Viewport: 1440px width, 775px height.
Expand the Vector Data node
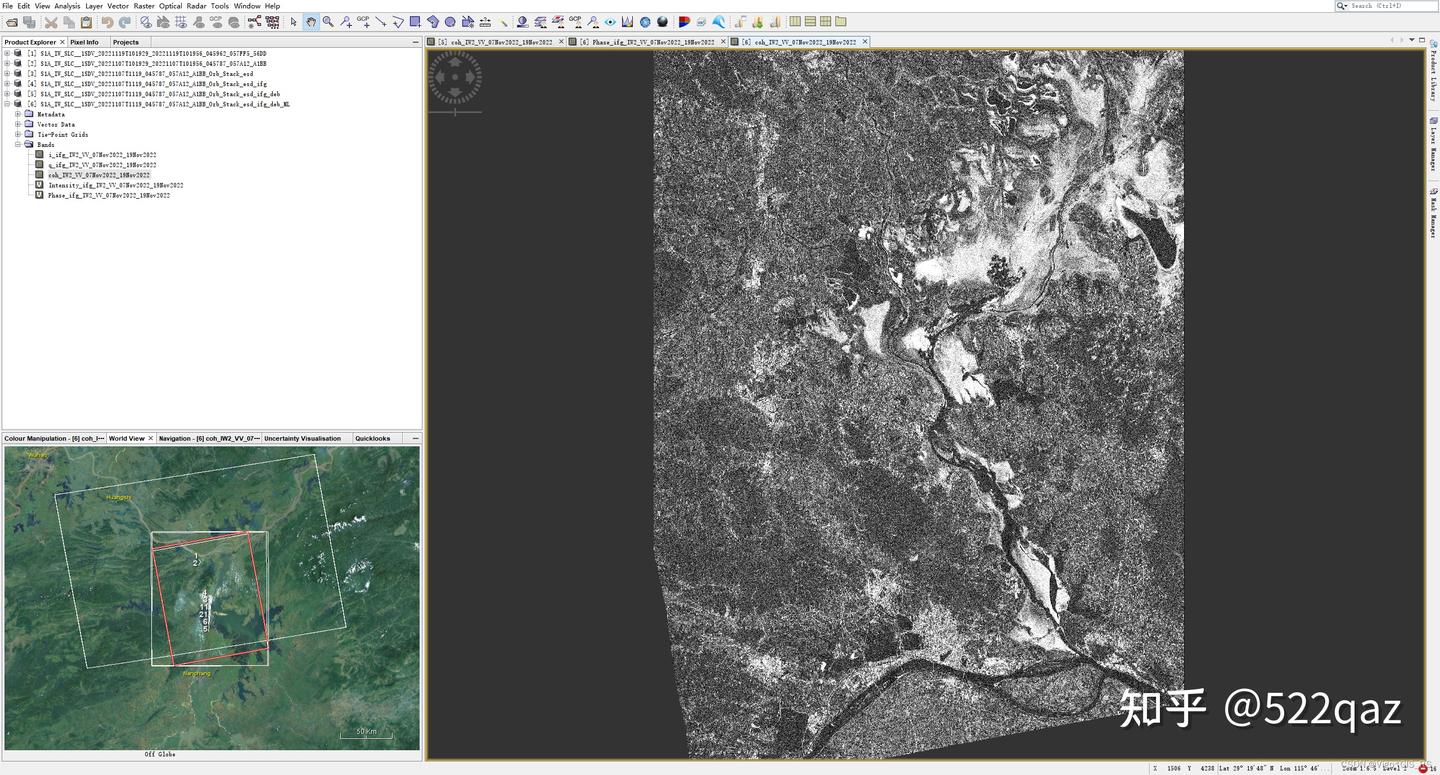(18, 124)
